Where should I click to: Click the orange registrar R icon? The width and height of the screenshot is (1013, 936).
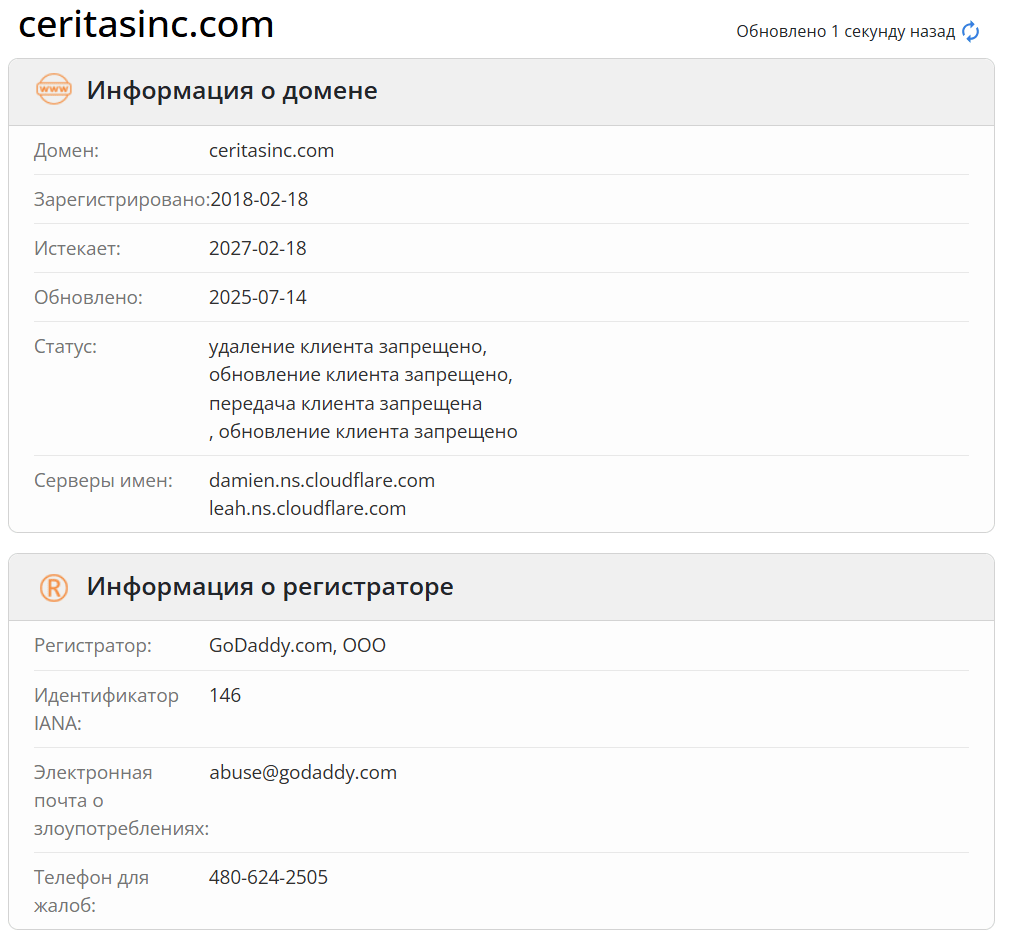click(x=54, y=588)
